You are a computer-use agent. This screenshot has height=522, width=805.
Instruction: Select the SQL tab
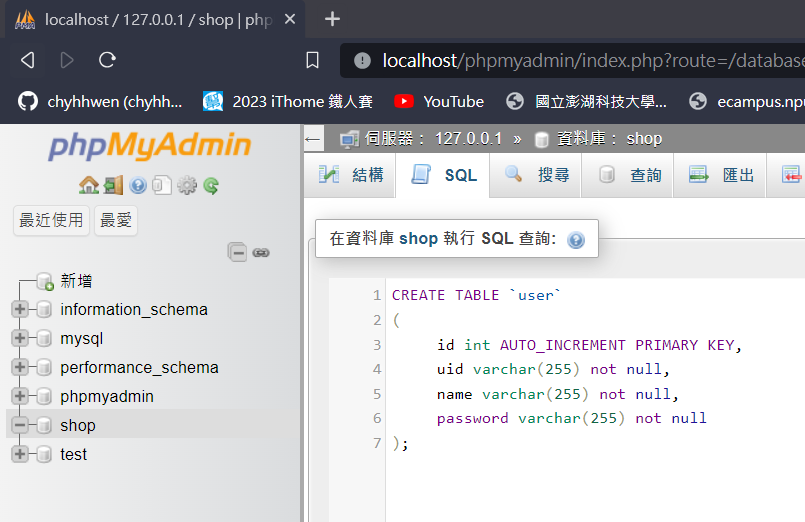tap(443, 175)
